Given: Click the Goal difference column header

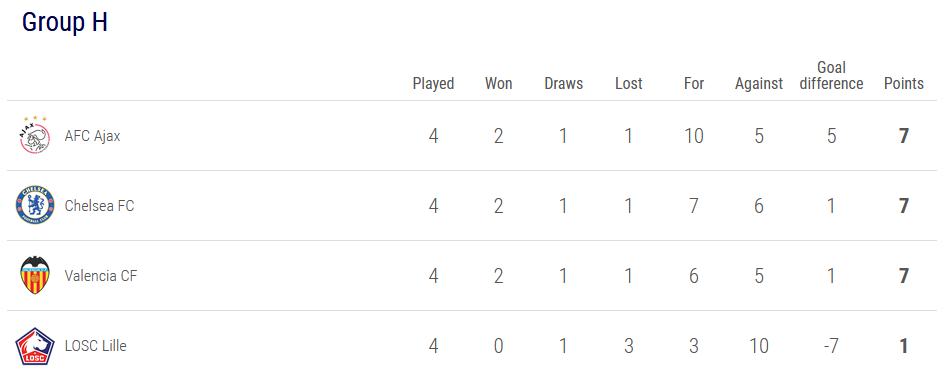Looking at the screenshot, I should pos(832,76).
